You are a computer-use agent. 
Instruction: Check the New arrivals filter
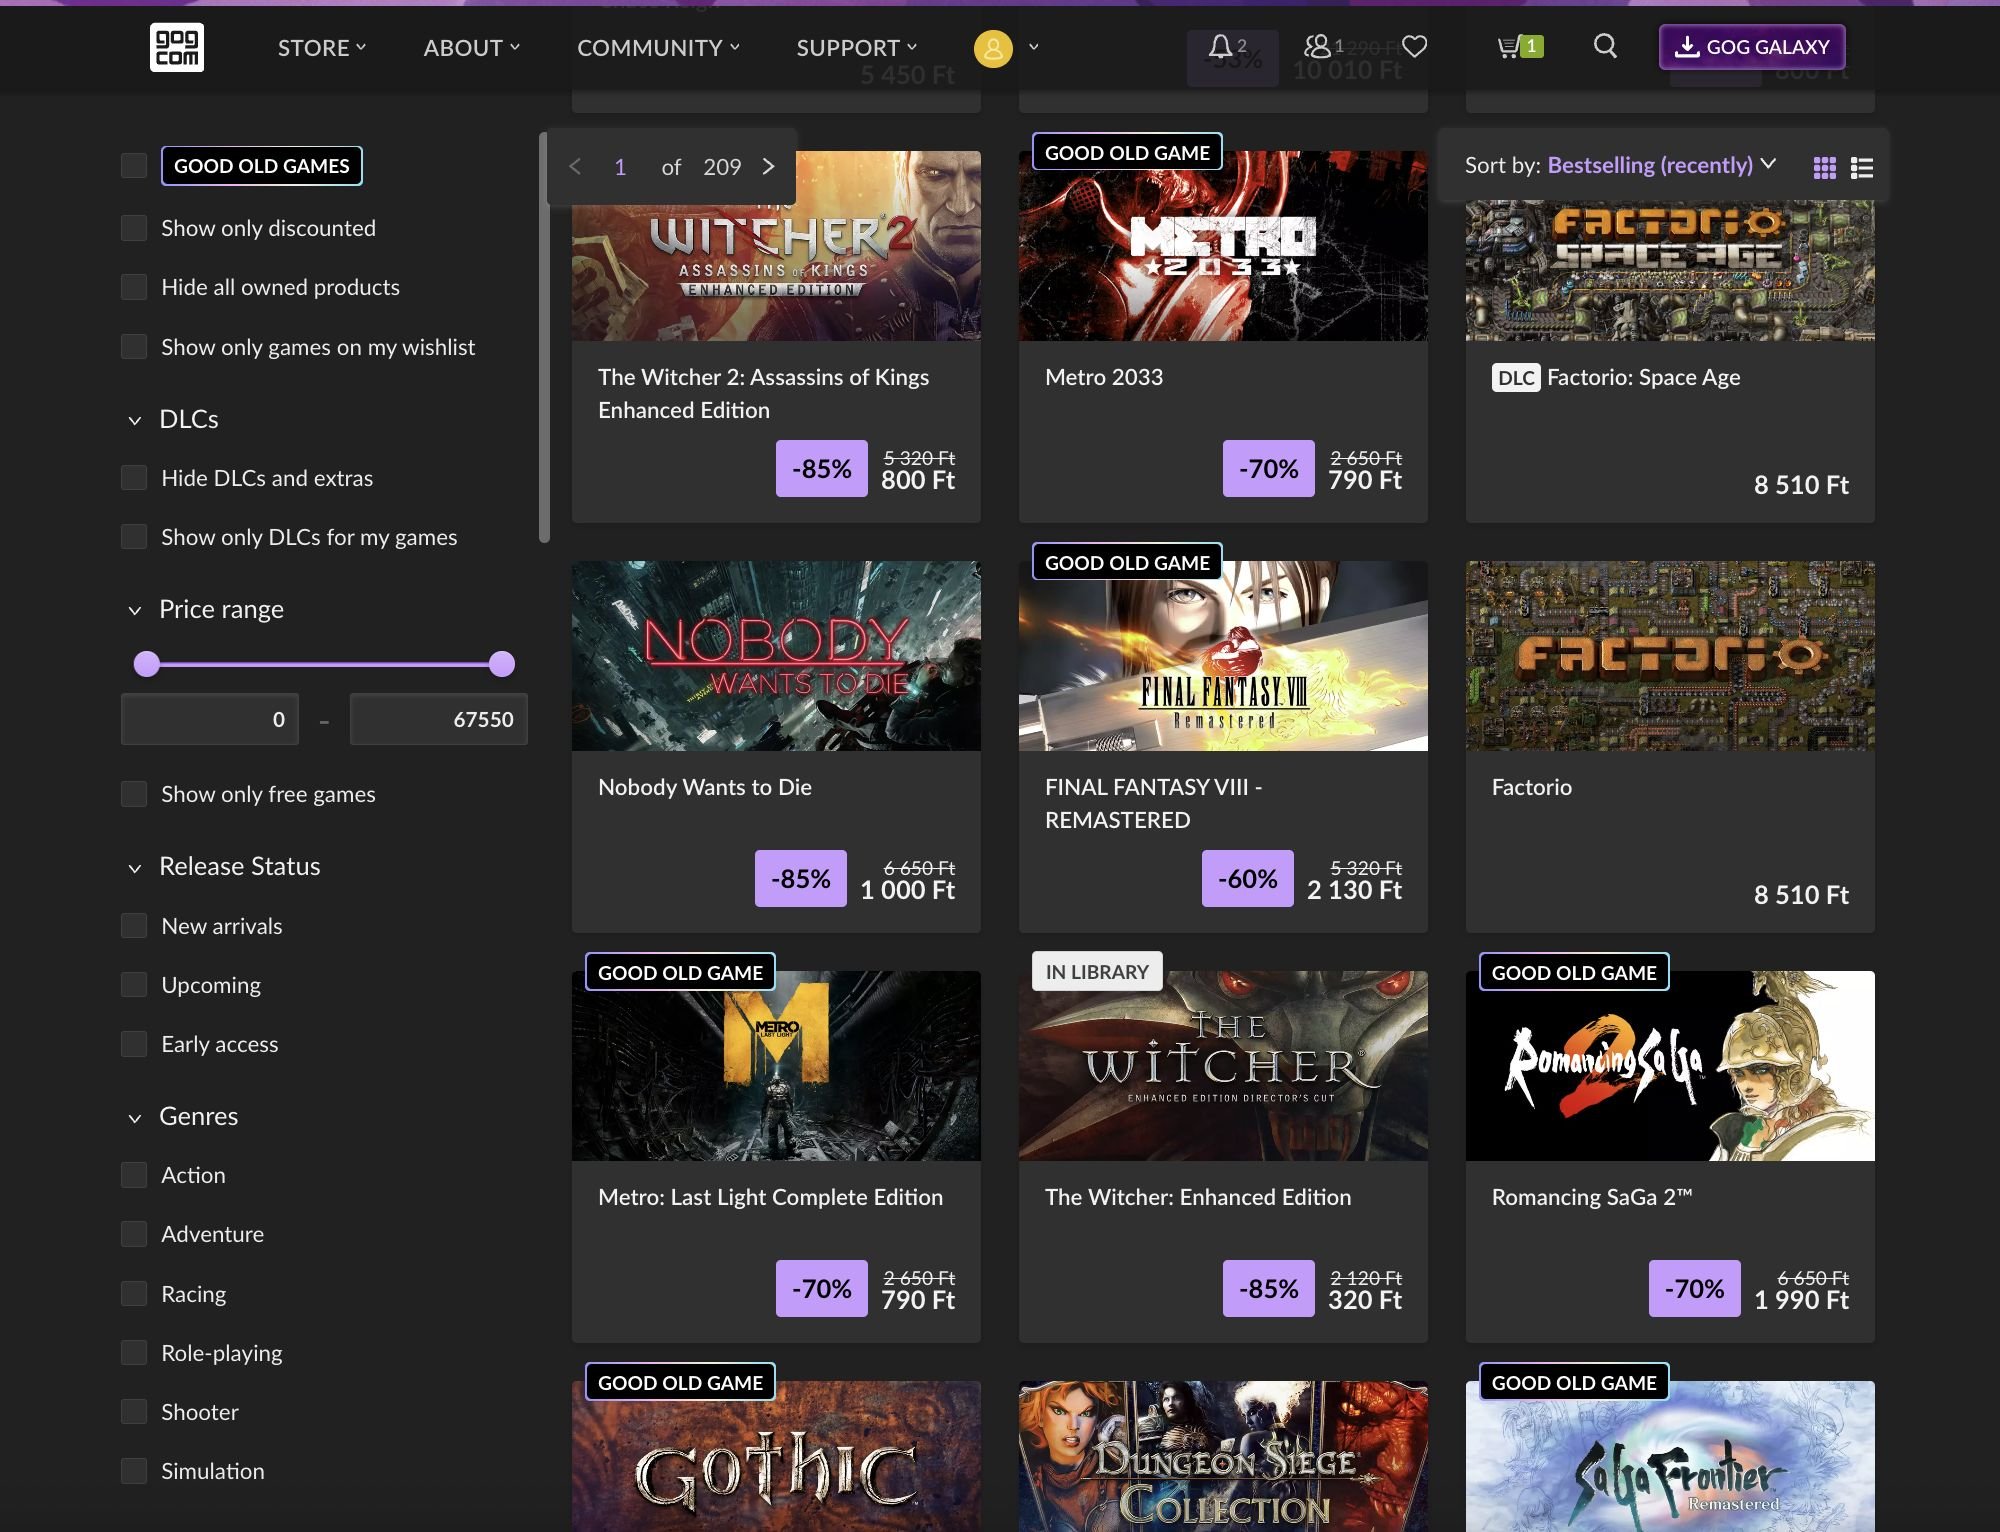[134, 926]
